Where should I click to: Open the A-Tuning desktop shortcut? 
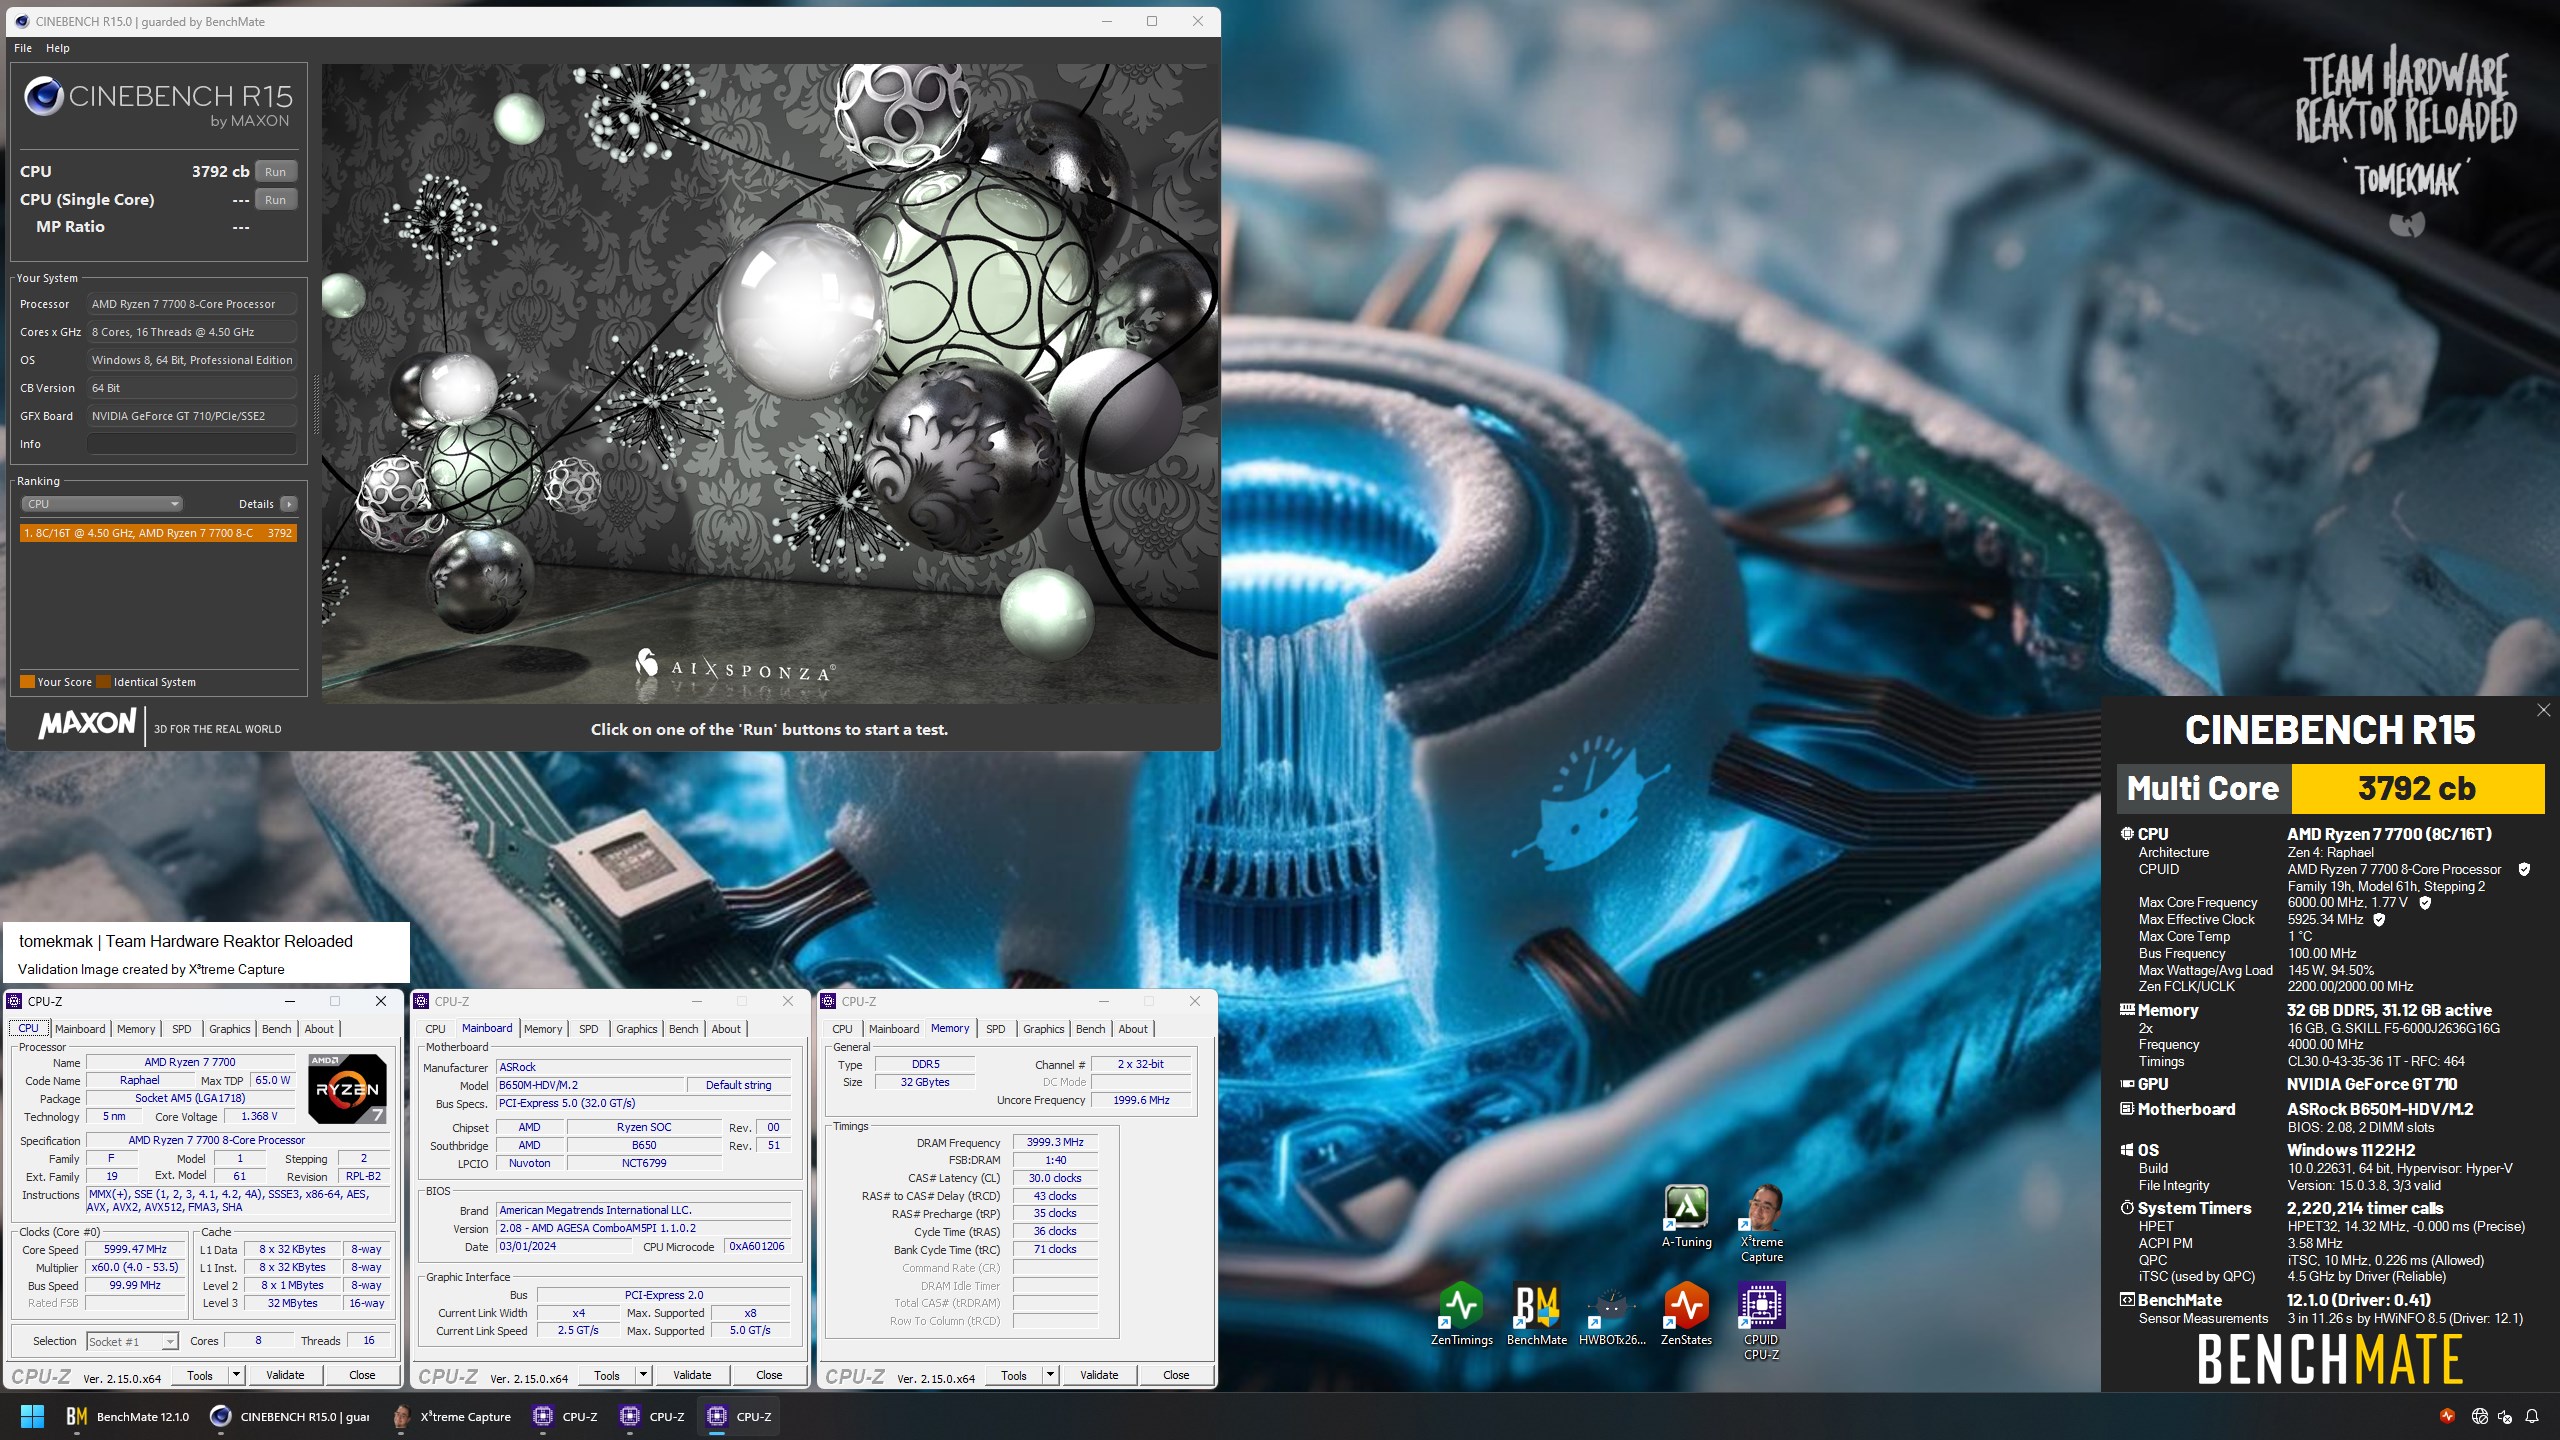point(1686,1215)
